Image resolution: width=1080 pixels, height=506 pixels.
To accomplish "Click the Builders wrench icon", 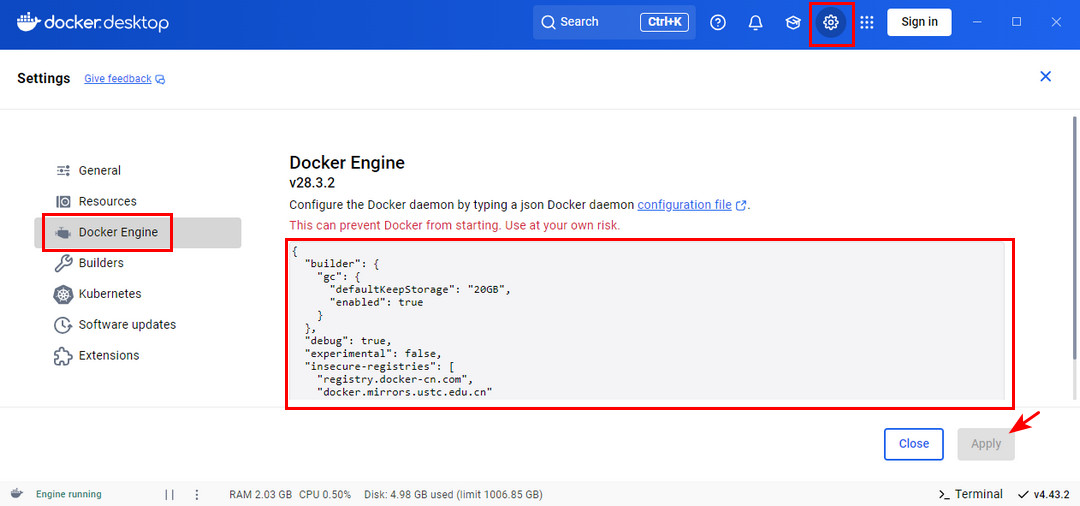I will (x=63, y=263).
